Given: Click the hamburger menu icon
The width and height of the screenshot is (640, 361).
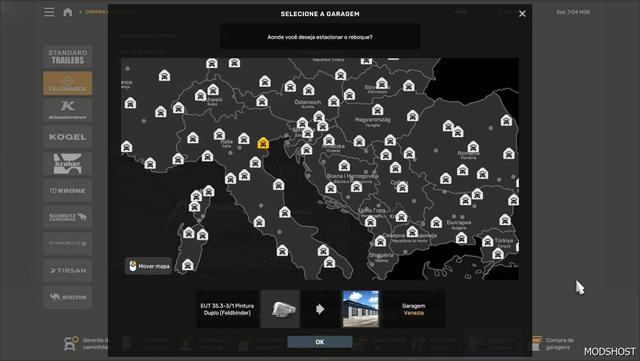Looking at the screenshot, I should [49, 12].
